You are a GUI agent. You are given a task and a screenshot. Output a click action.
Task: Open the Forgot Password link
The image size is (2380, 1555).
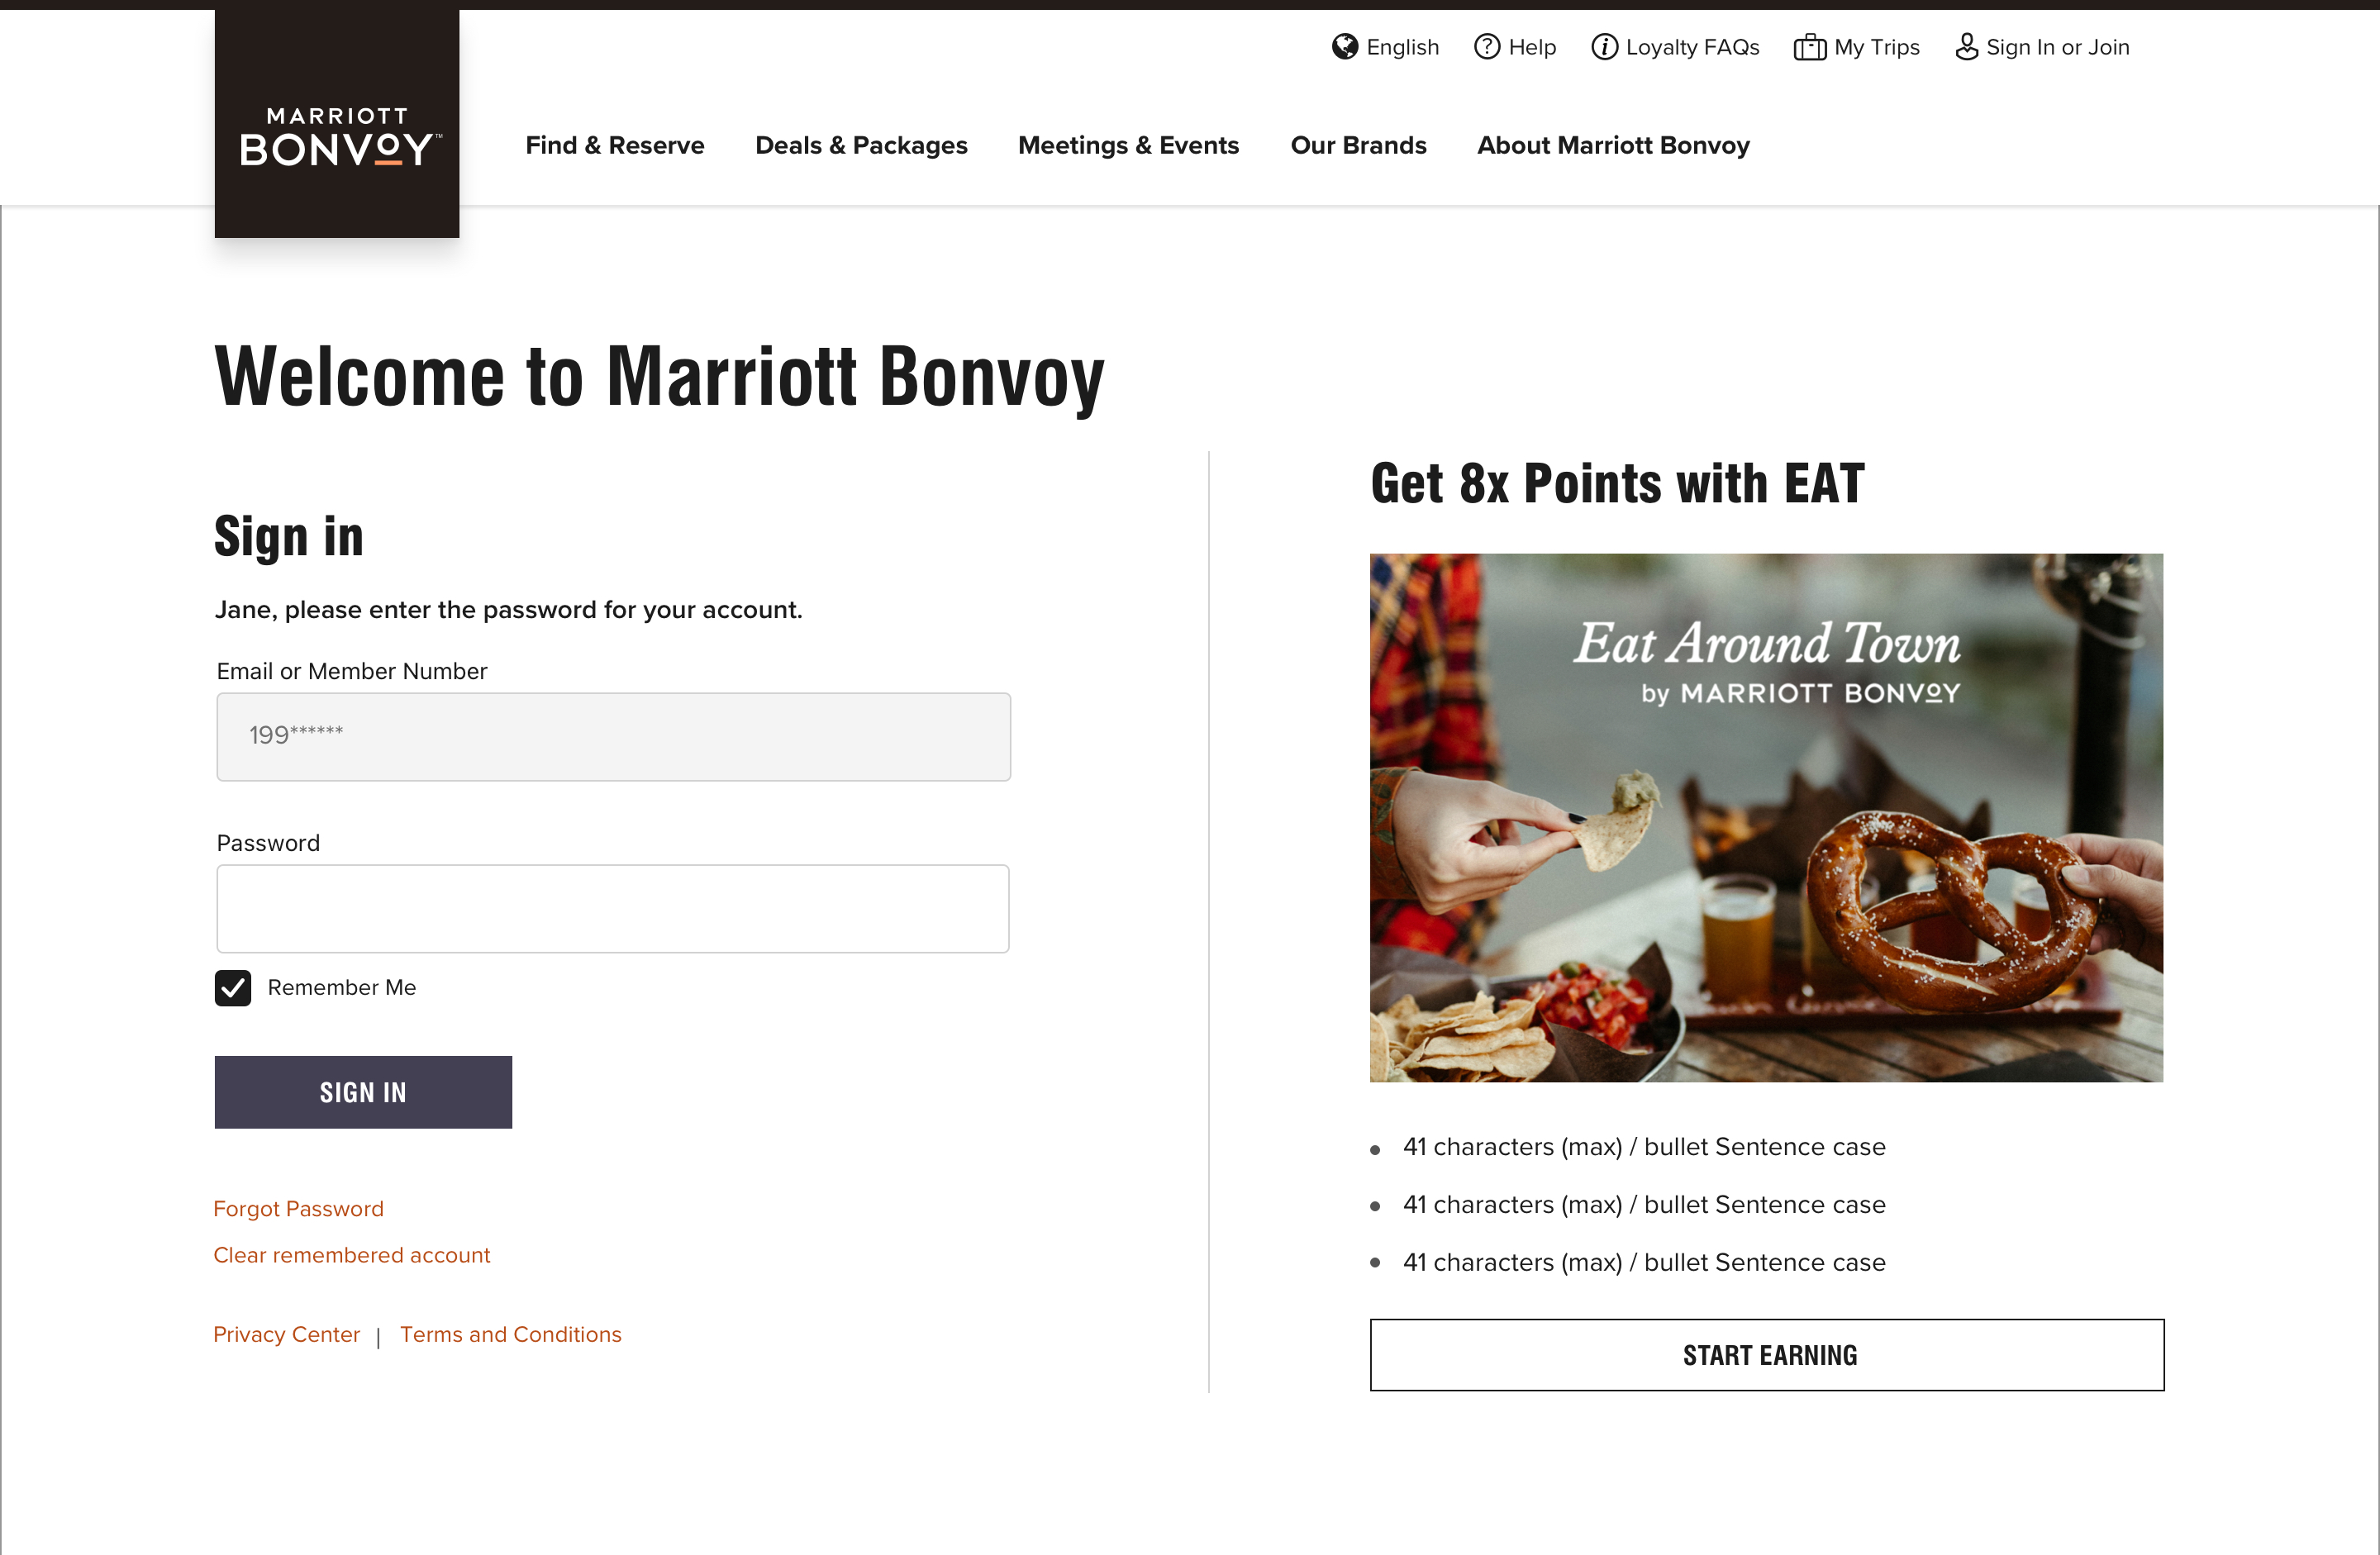(x=298, y=1209)
